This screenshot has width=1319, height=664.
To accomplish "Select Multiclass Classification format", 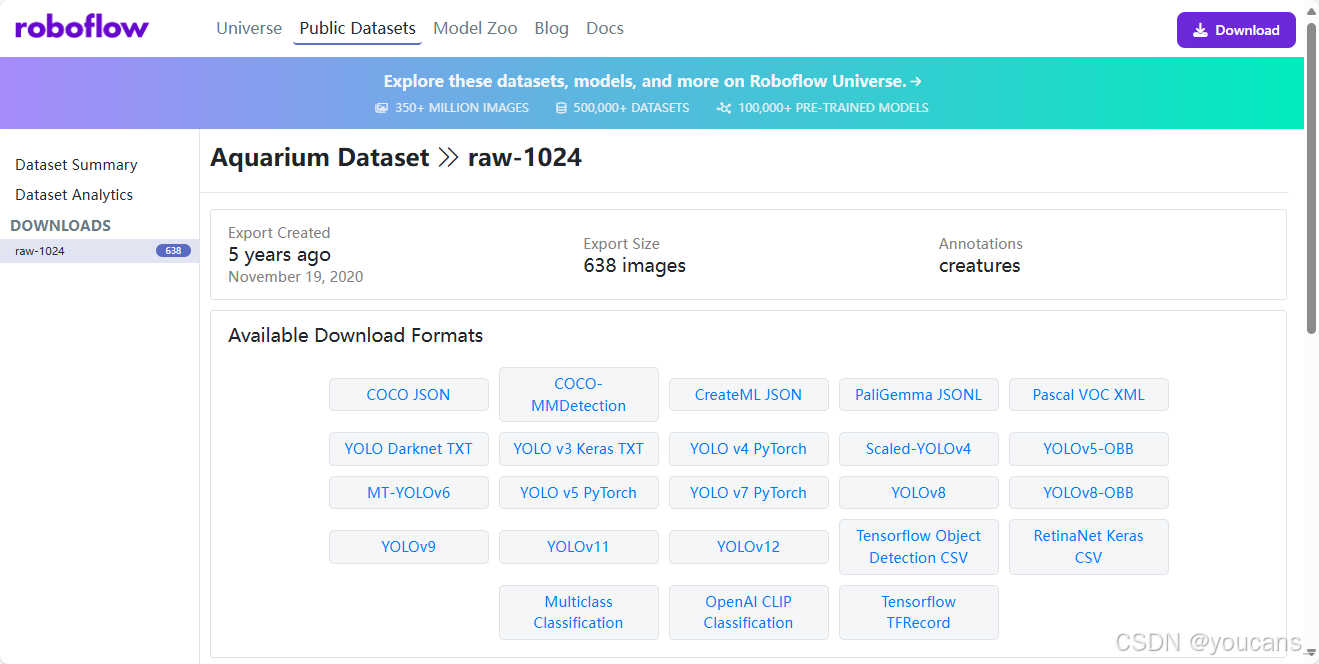I will pos(579,612).
